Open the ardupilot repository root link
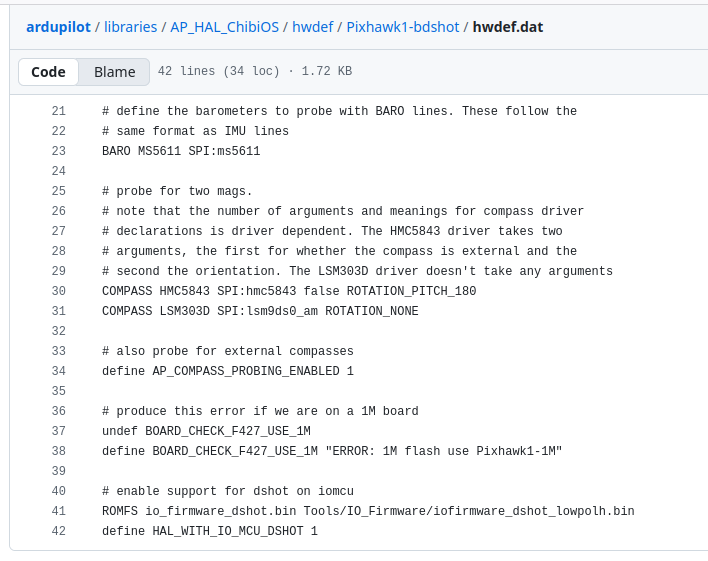Image resolution: width=708 pixels, height=561 pixels. 62,27
